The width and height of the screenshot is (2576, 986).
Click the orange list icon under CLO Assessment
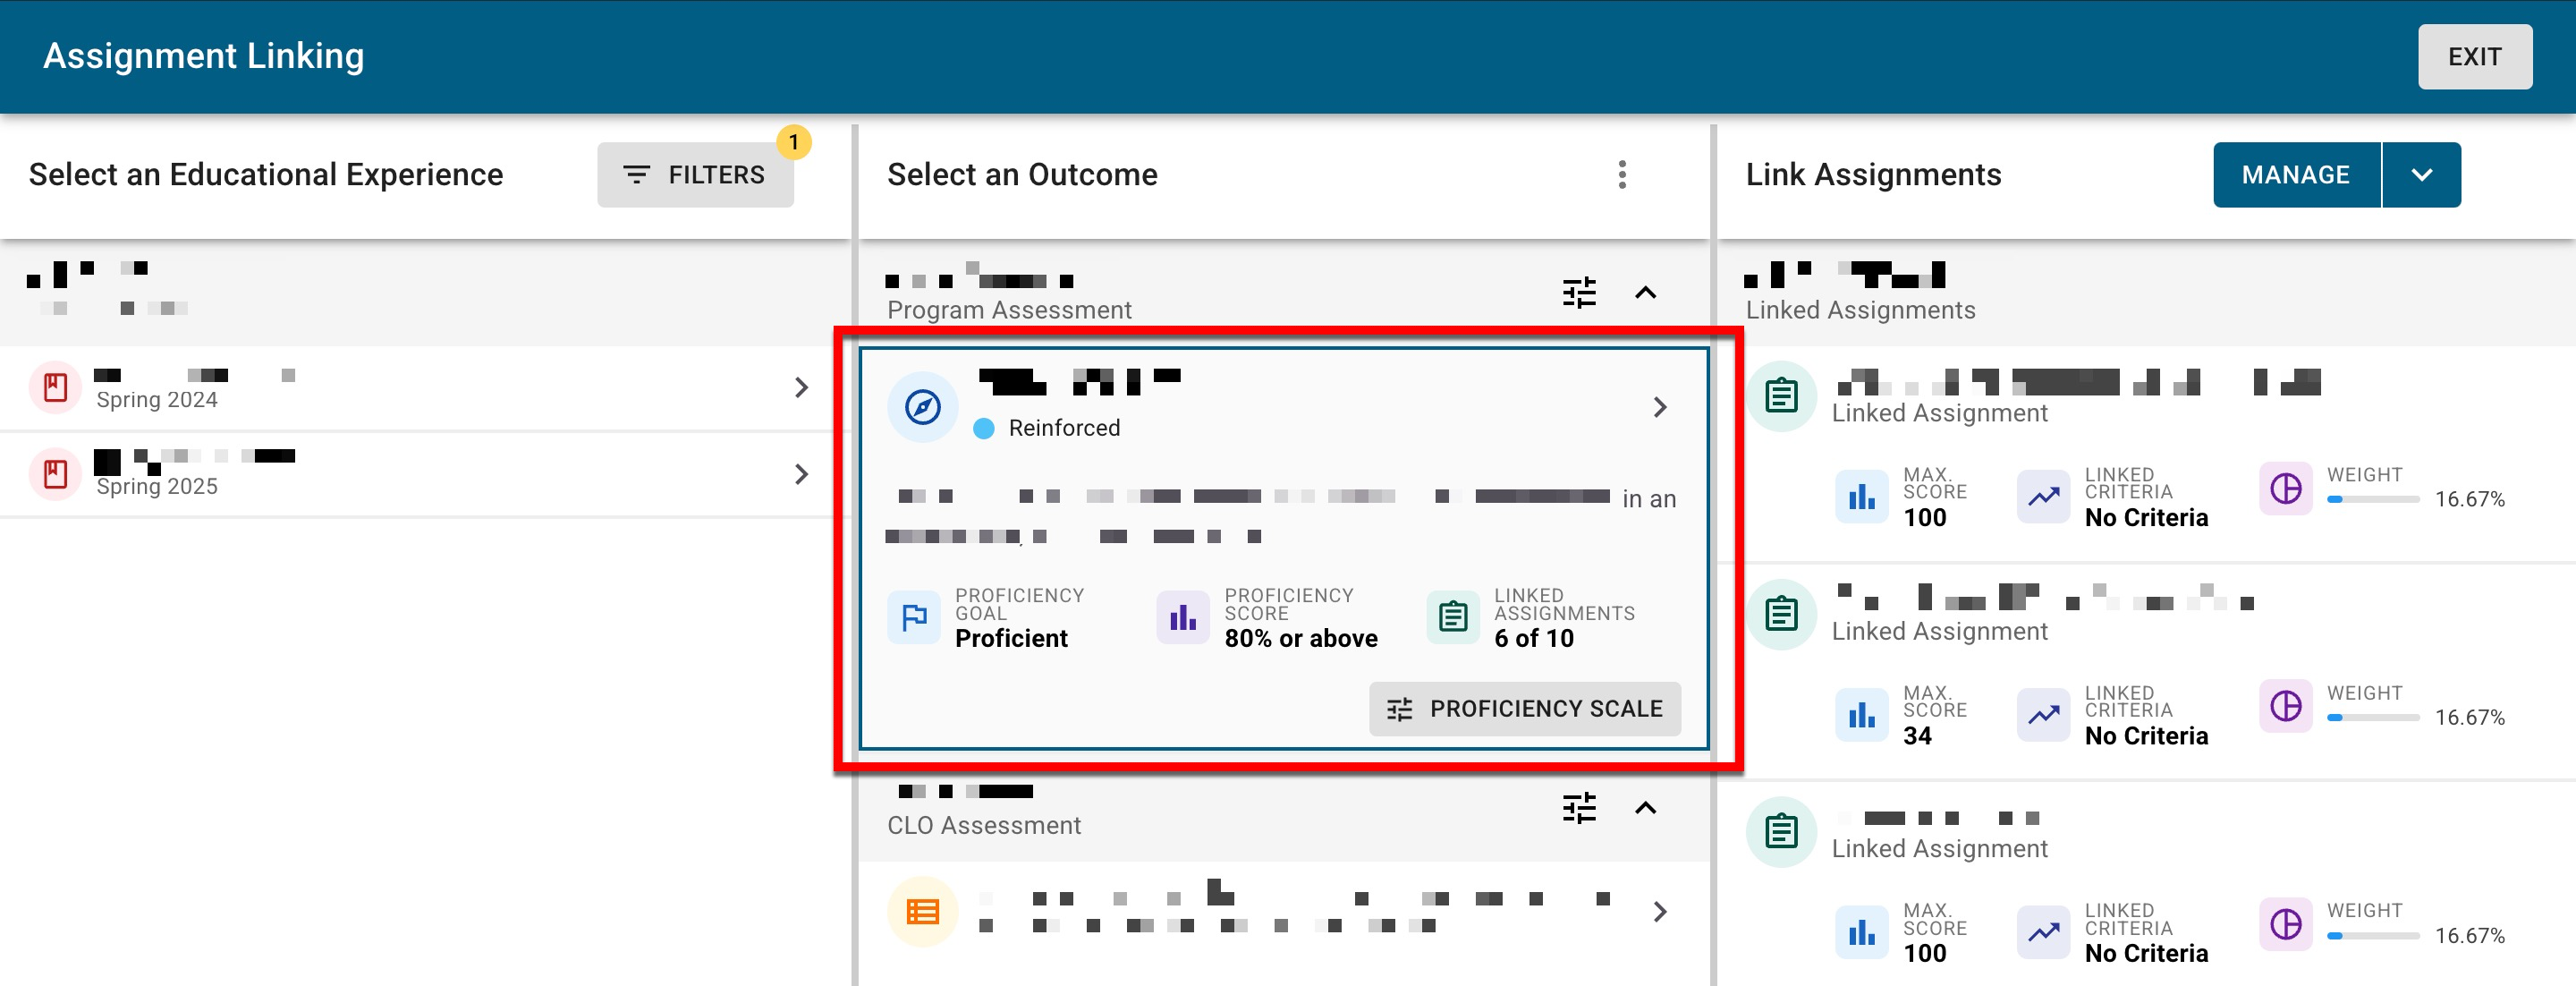coord(922,911)
